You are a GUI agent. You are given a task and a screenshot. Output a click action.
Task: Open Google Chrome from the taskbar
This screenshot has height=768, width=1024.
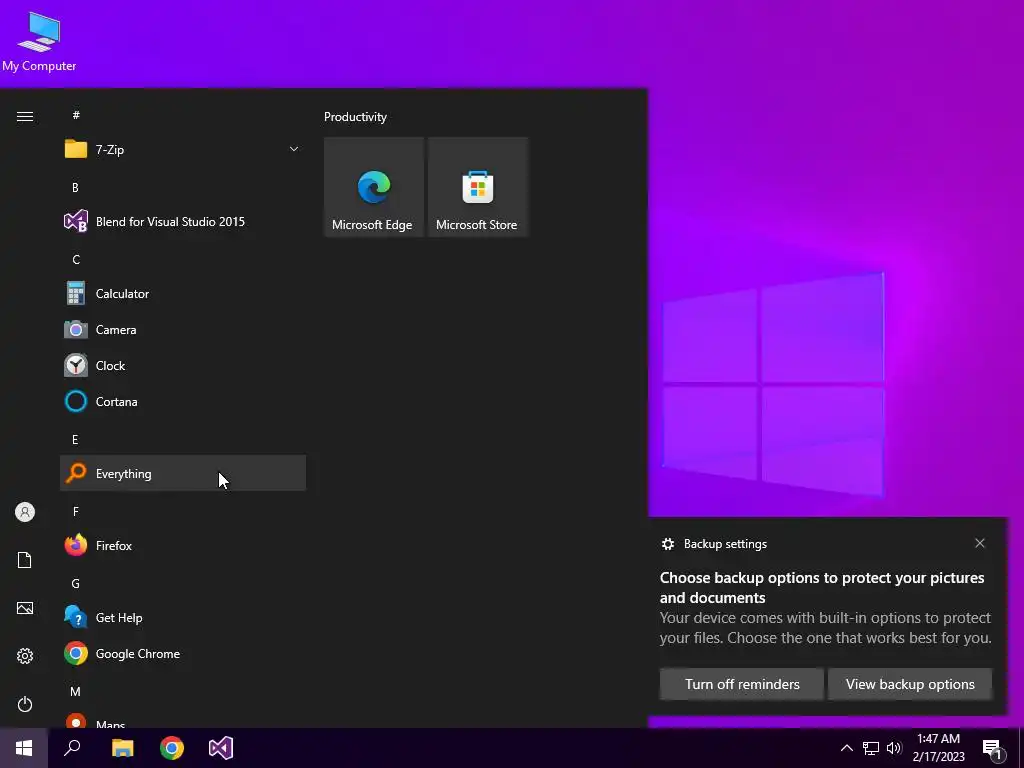[x=172, y=748]
